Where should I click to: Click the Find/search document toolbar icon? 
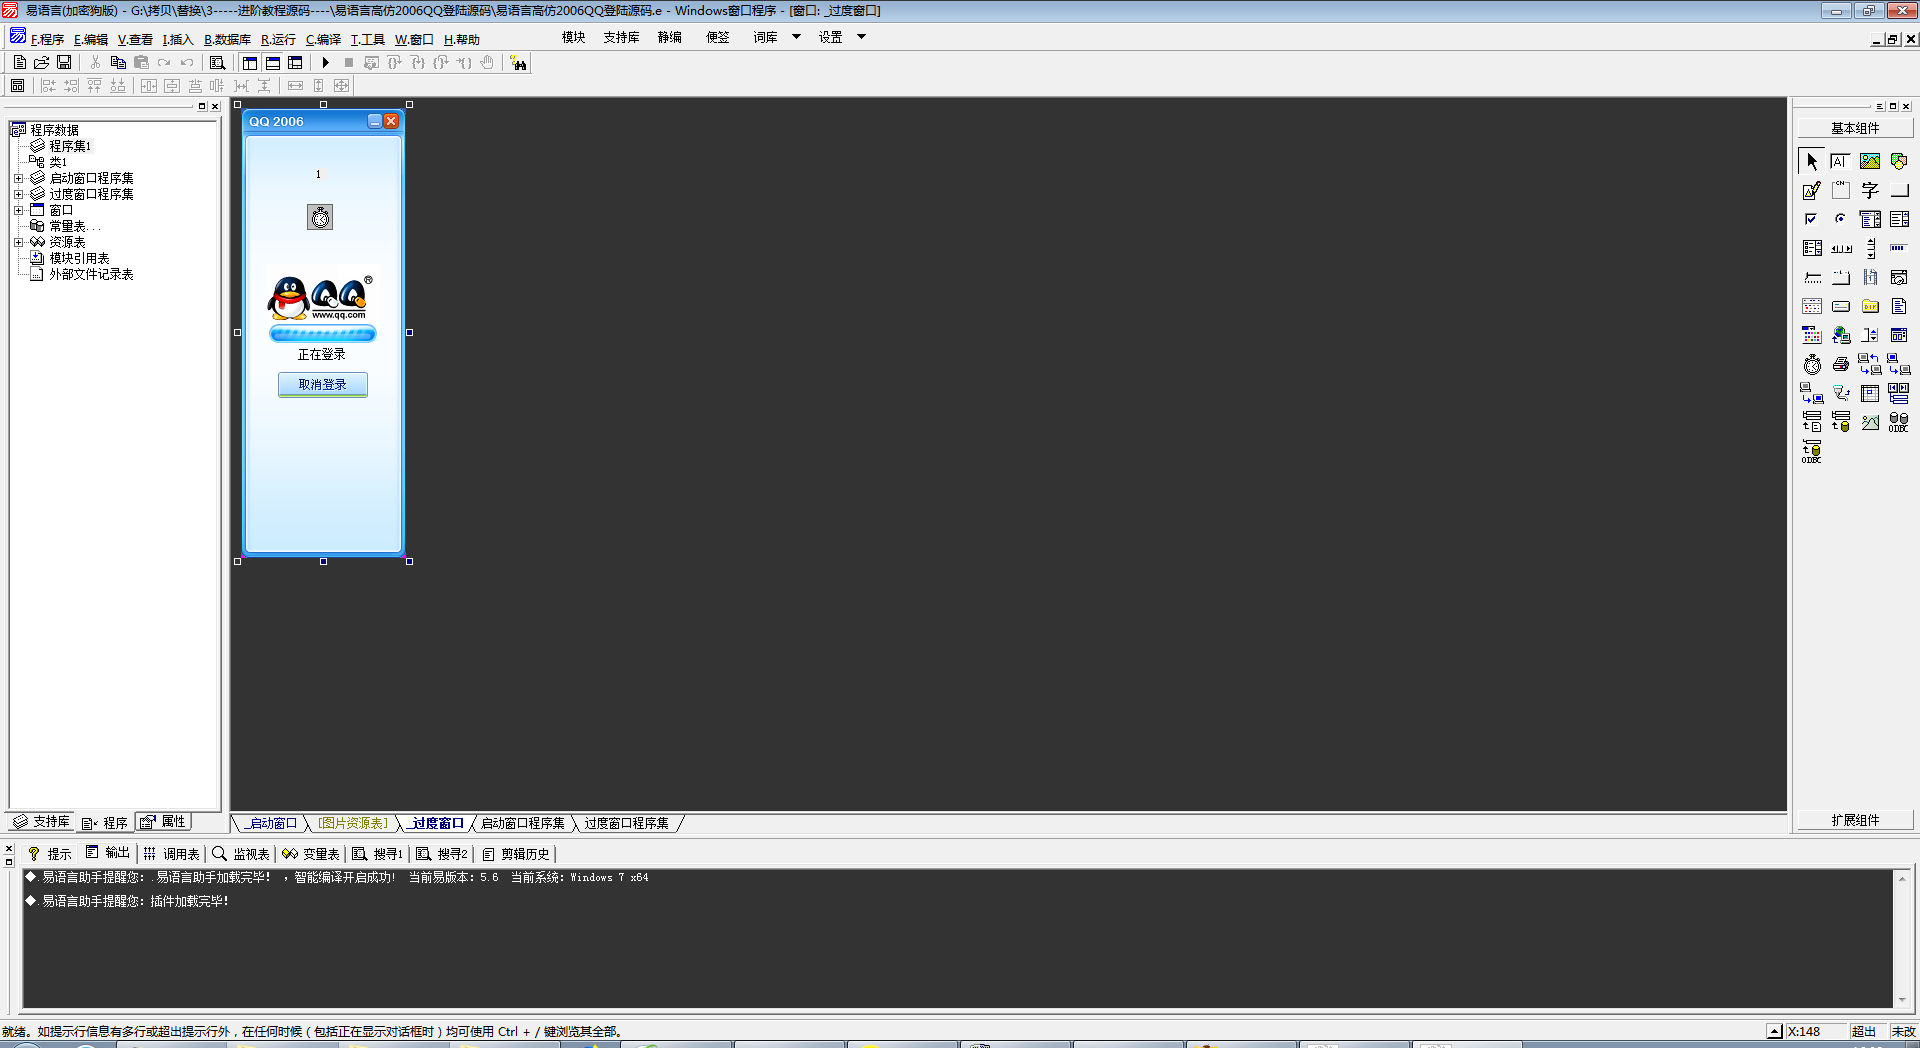pos(217,63)
